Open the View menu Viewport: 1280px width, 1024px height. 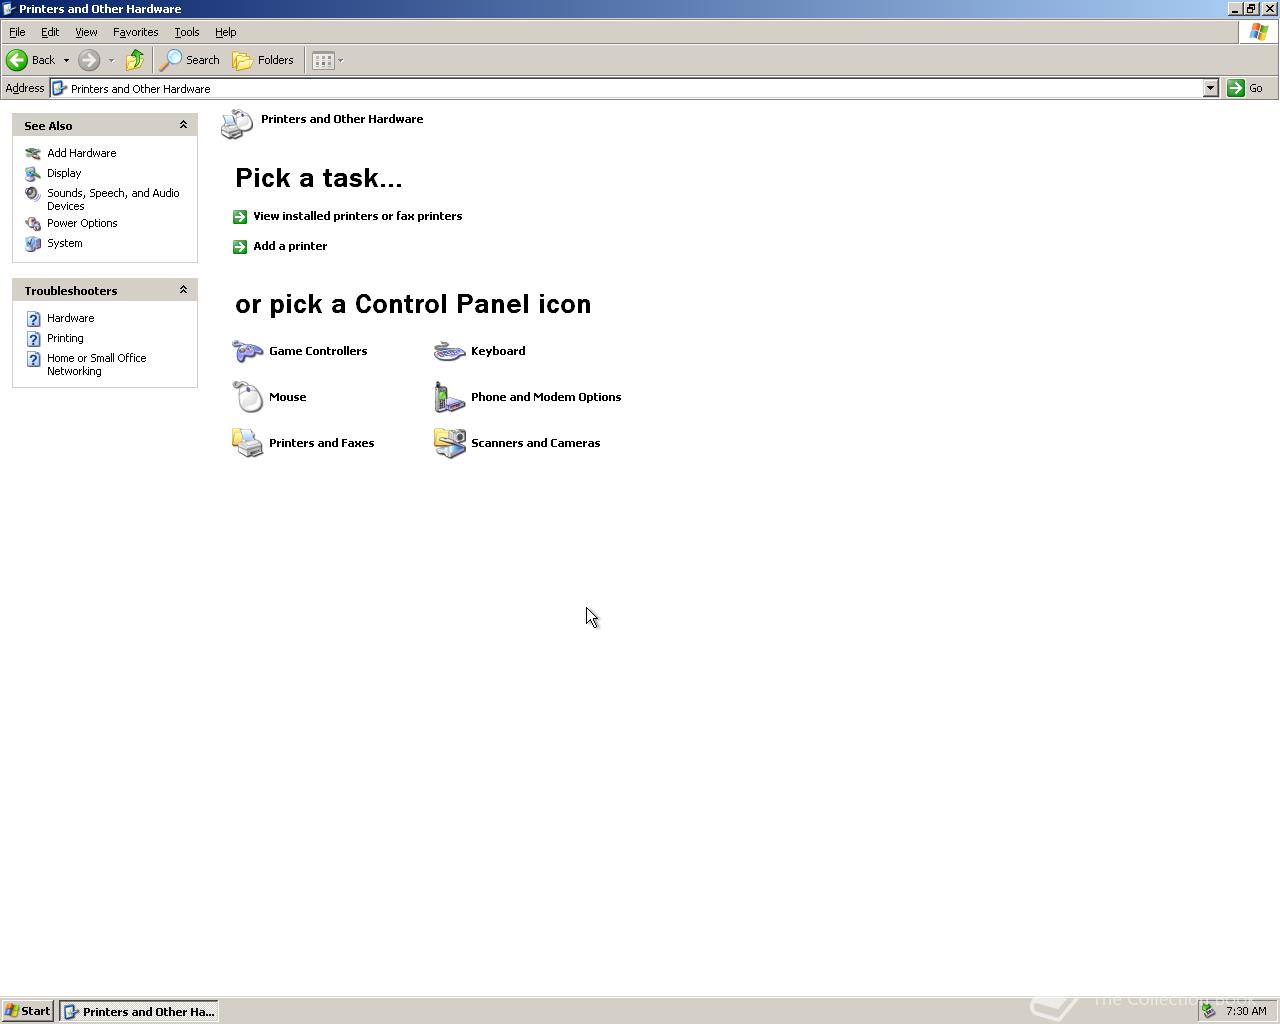[x=86, y=32]
